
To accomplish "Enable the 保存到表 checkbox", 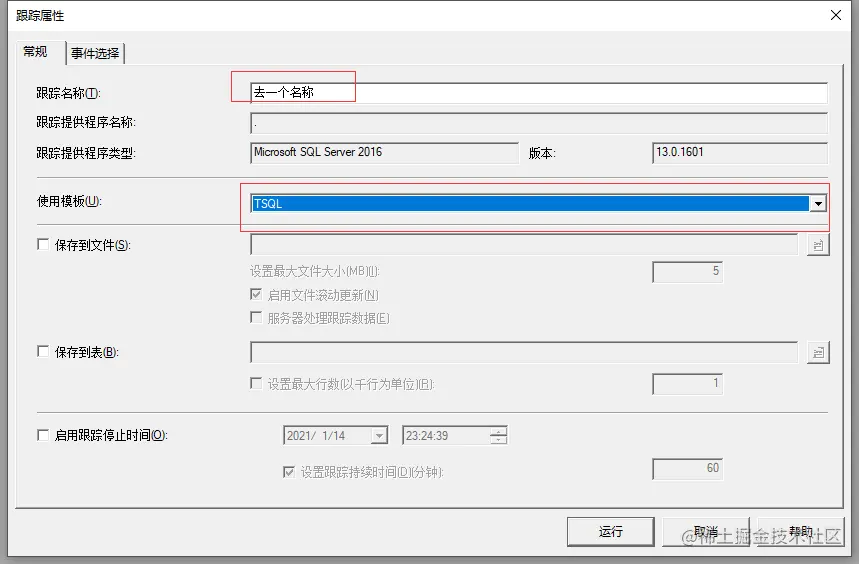I will click(43, 351).
